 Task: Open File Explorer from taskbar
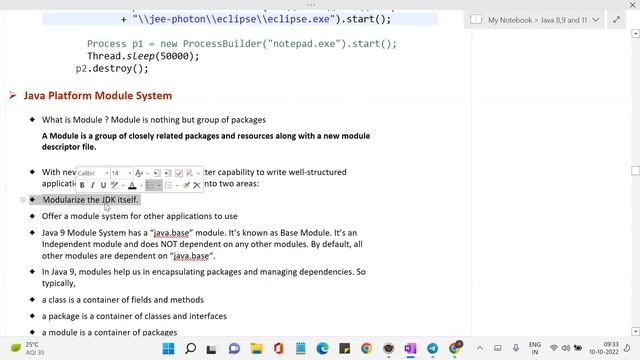[x=256, y=349]
